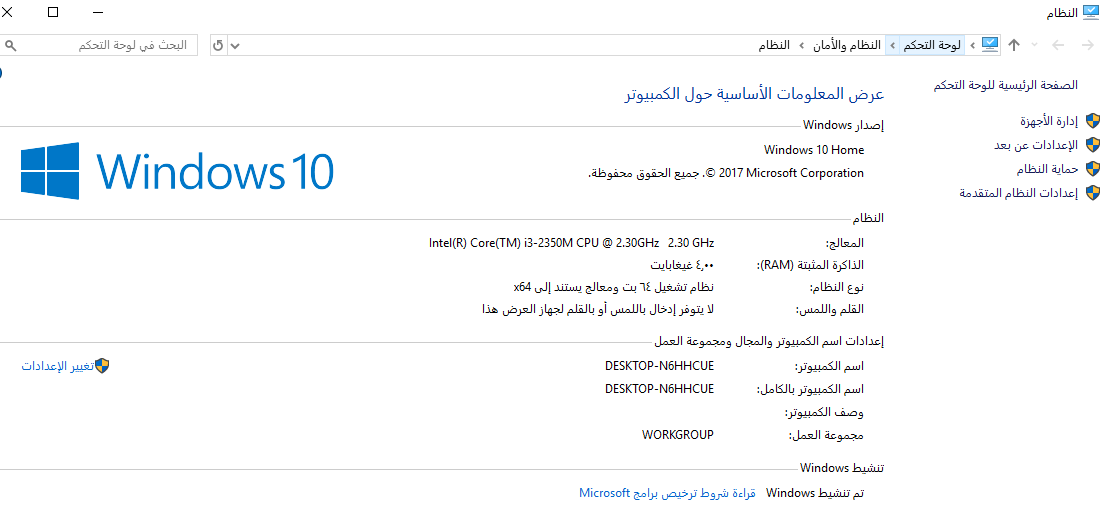Open recent locations dropdown arrow
The image size is (1106, 507).
pyautogui.click(x=1035, y=45)
